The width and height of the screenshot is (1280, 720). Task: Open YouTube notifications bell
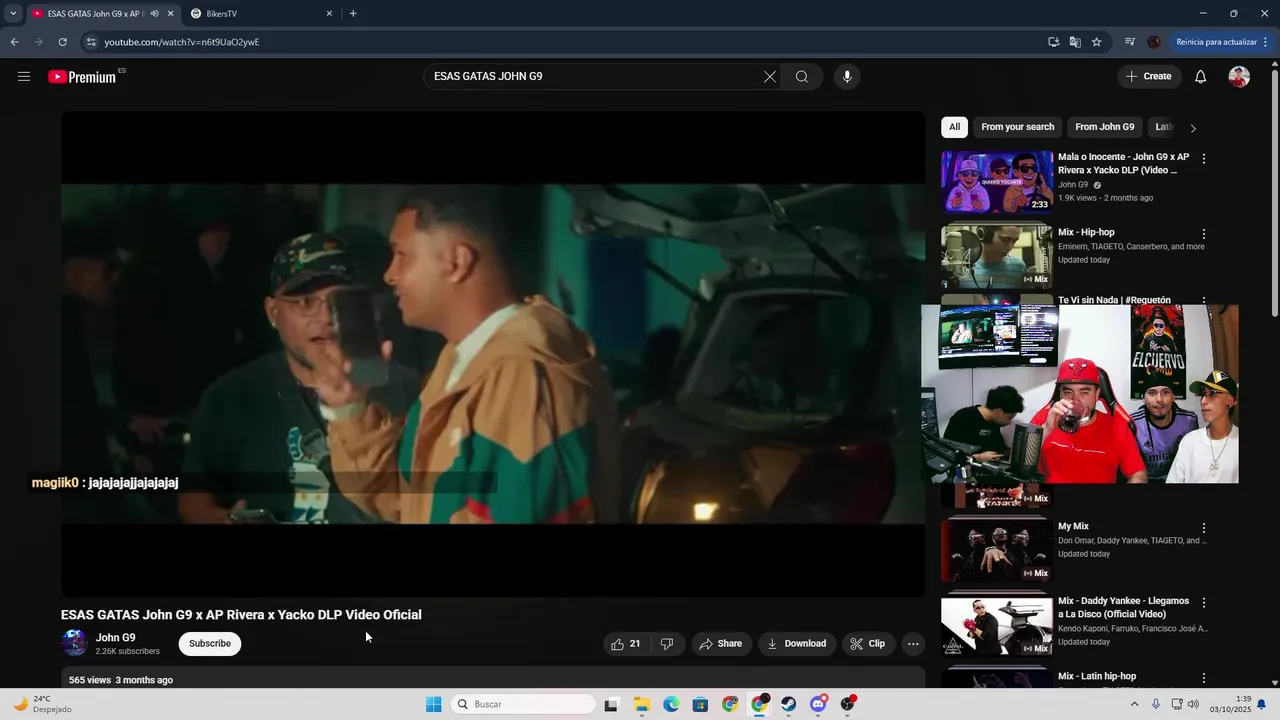pyautogui.click(x=1201, y=77)
